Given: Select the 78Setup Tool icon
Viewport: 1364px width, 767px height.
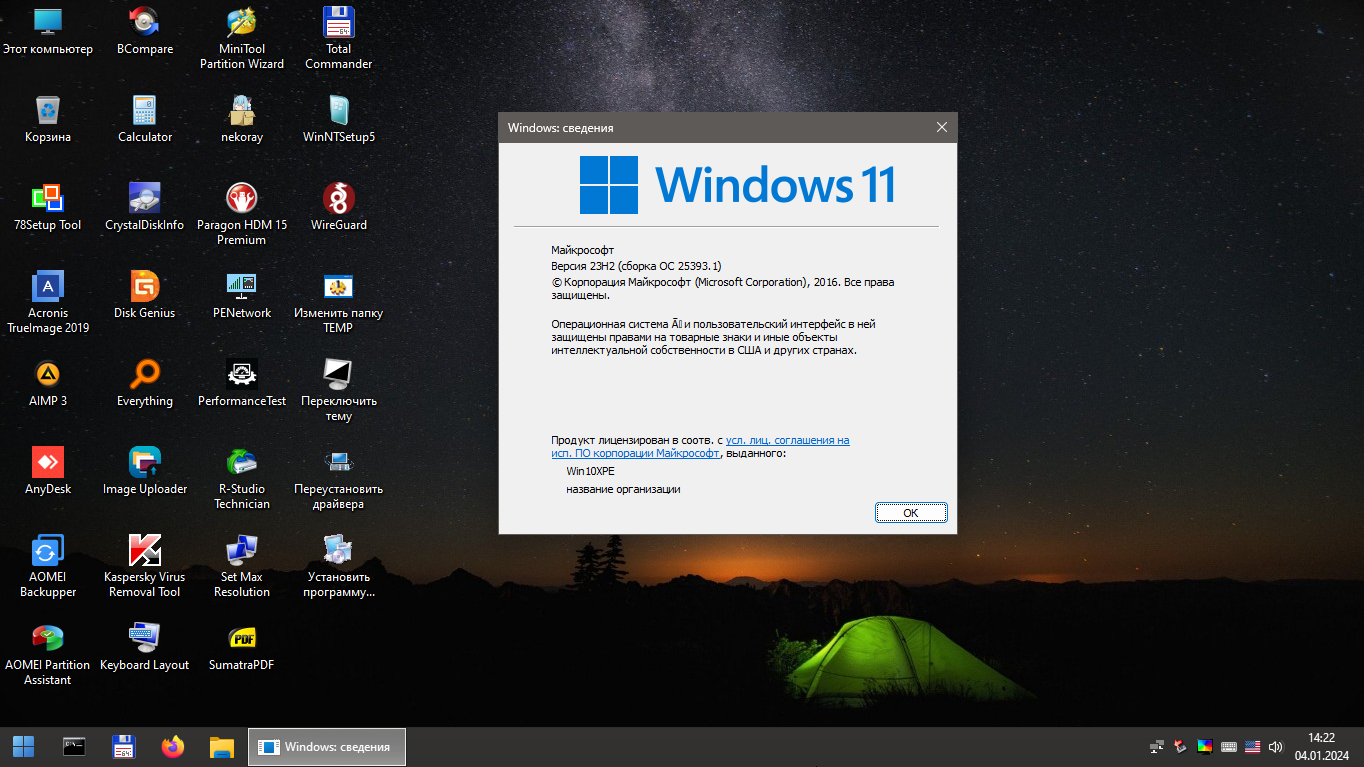Looking at the screenshot, I should tap(47, 208).
